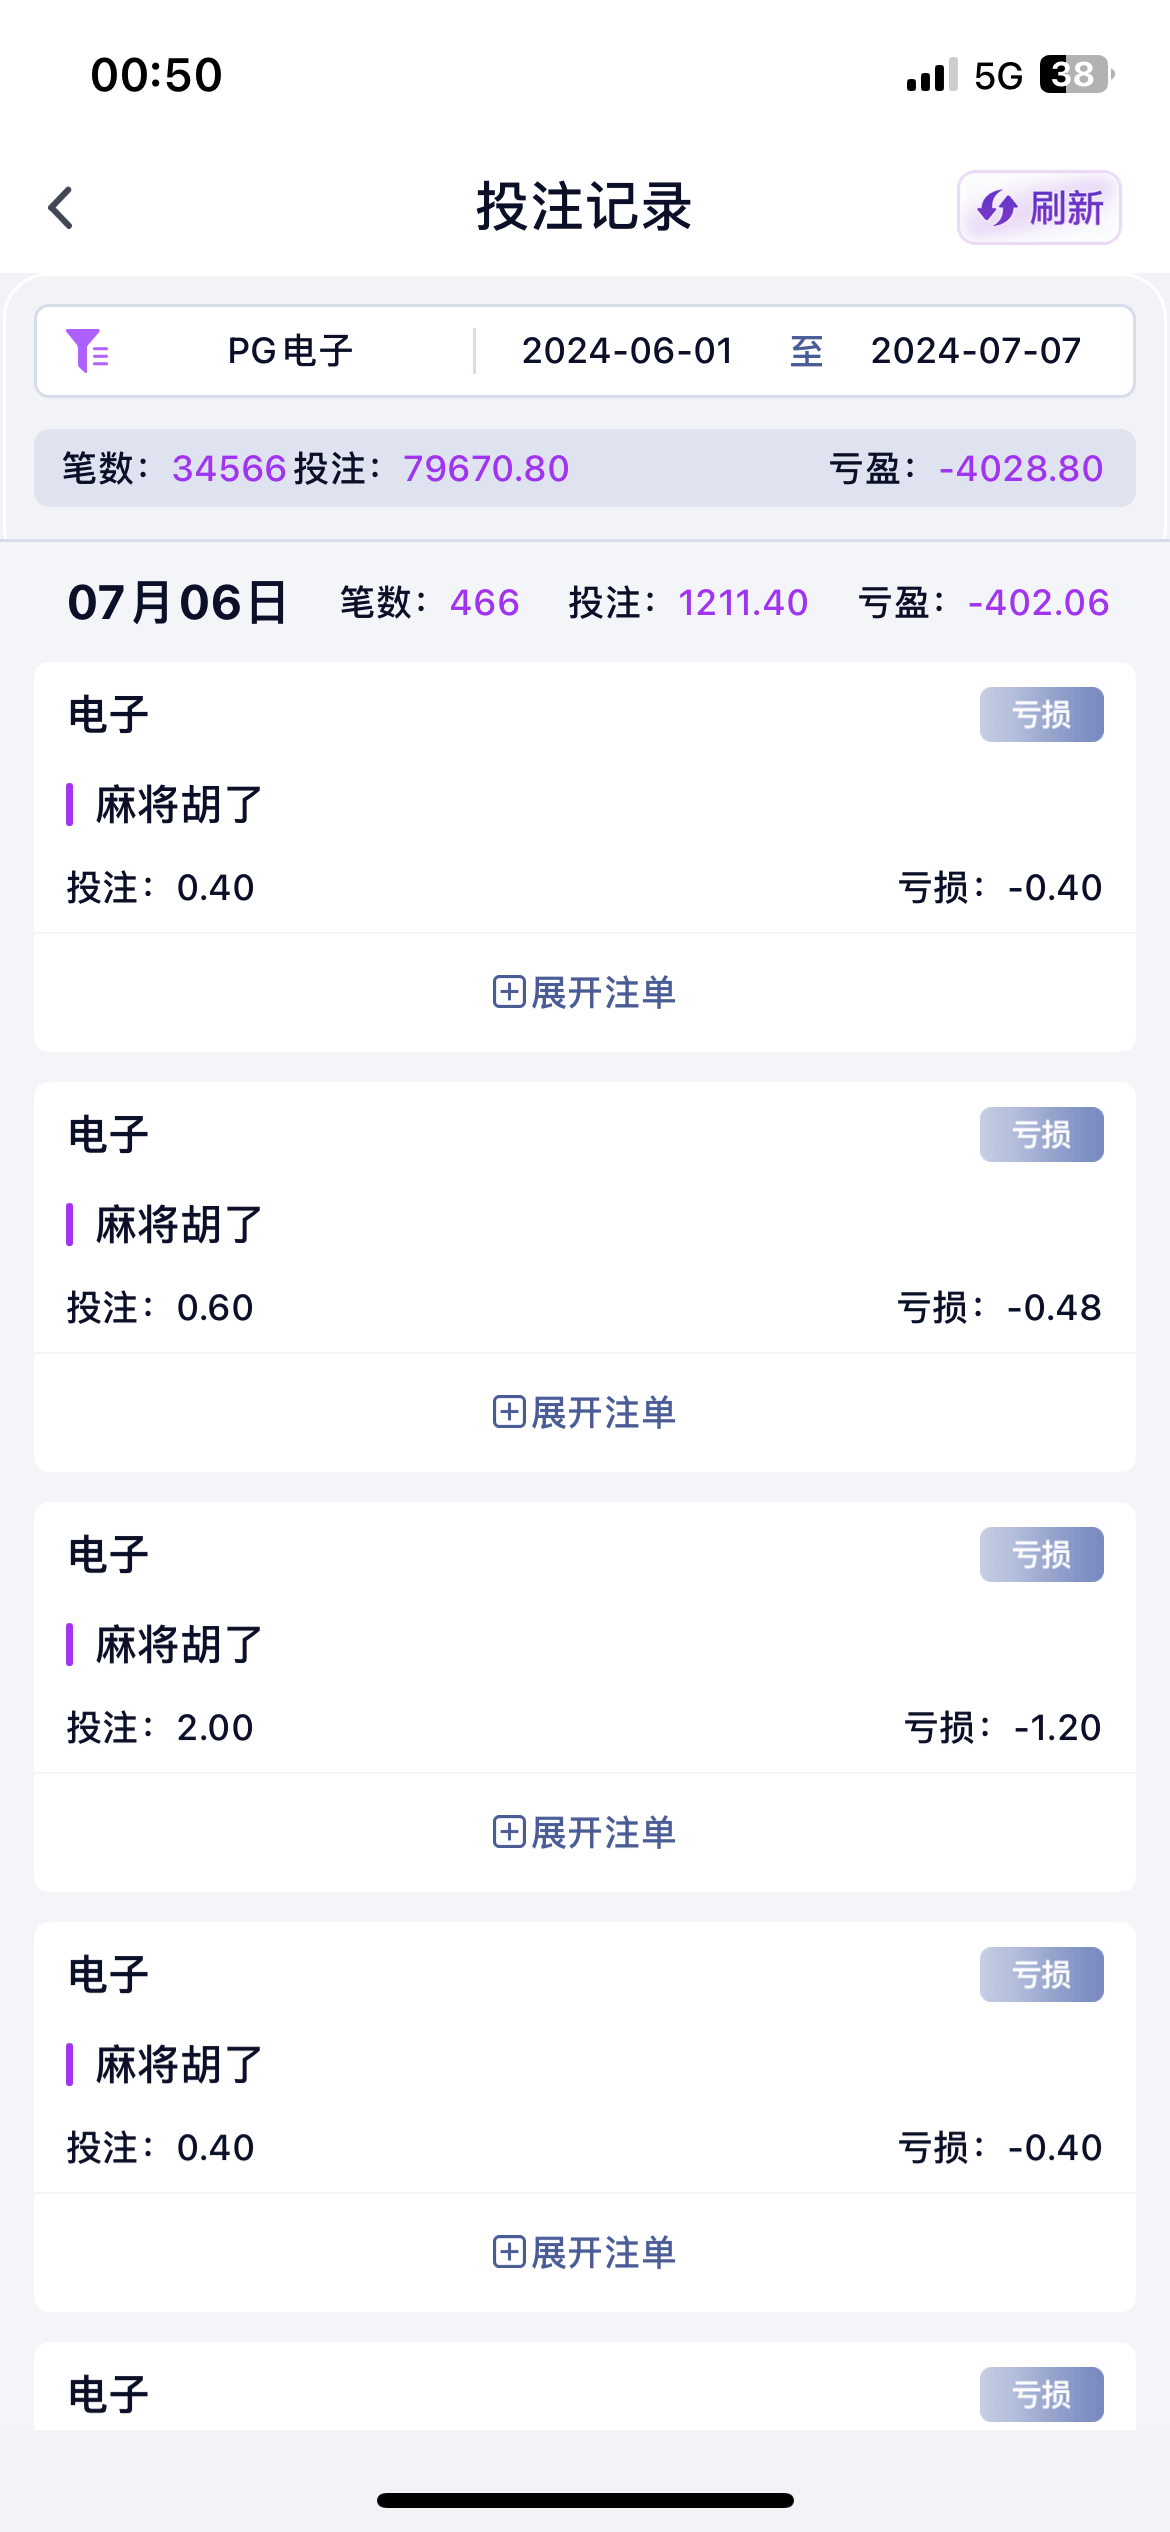Expand 展开注单 under the first 麻将胡了 record
The image size is (1170, 2532).
(x=584, y=993)
